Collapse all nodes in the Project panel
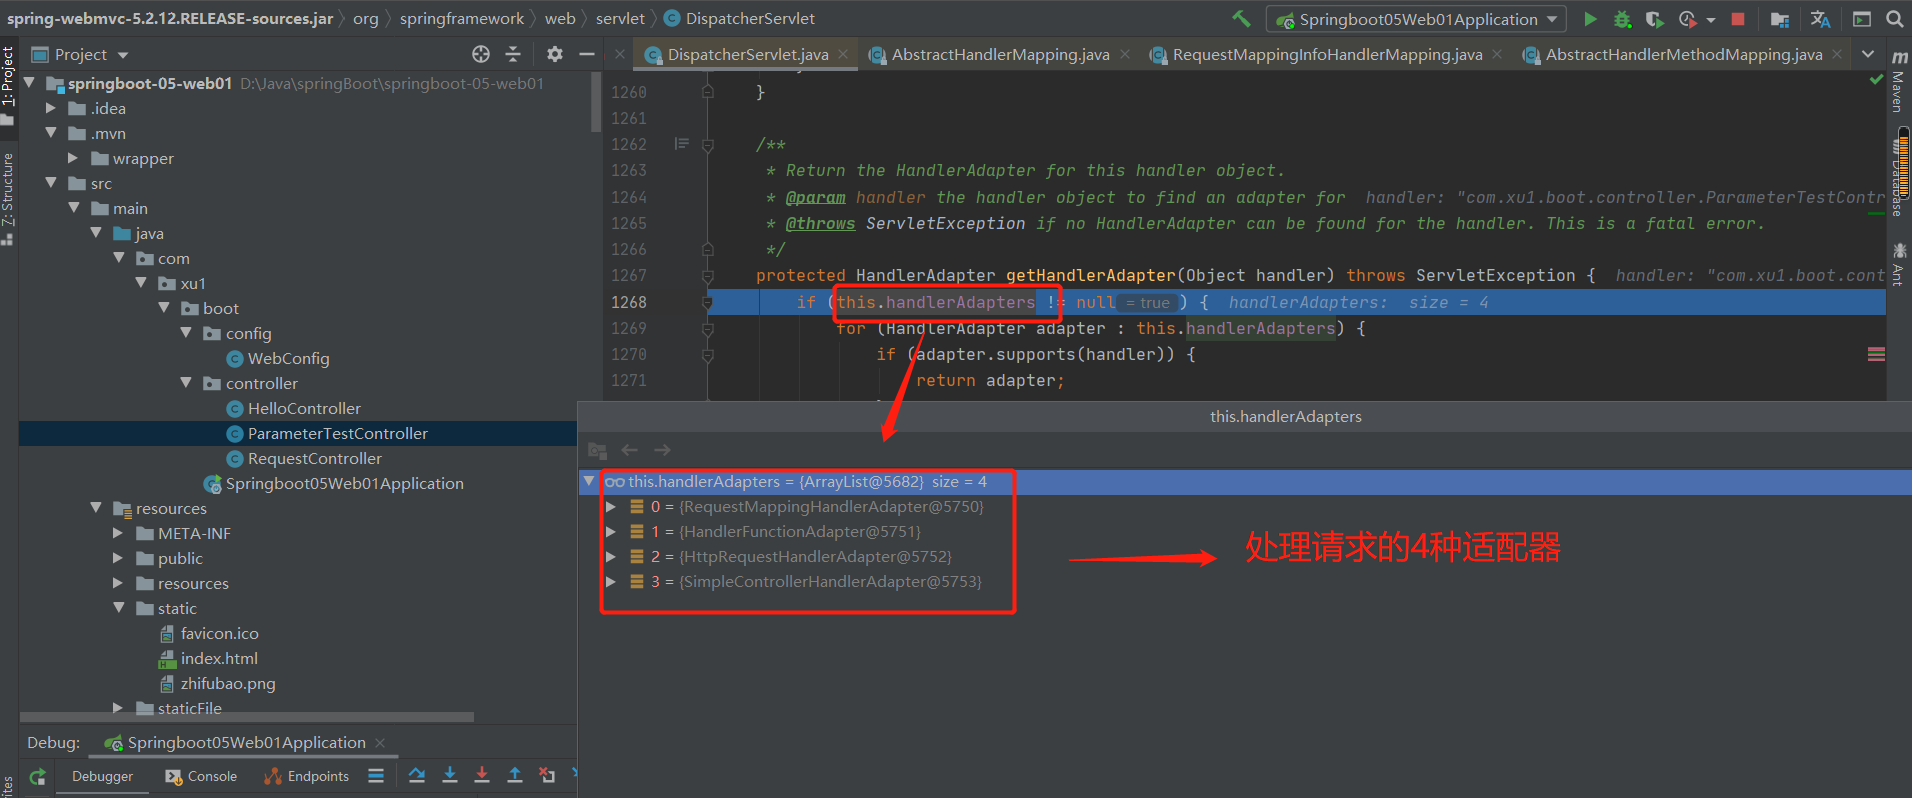This screenshot has width=1912, height=798. tap(513, 54)
